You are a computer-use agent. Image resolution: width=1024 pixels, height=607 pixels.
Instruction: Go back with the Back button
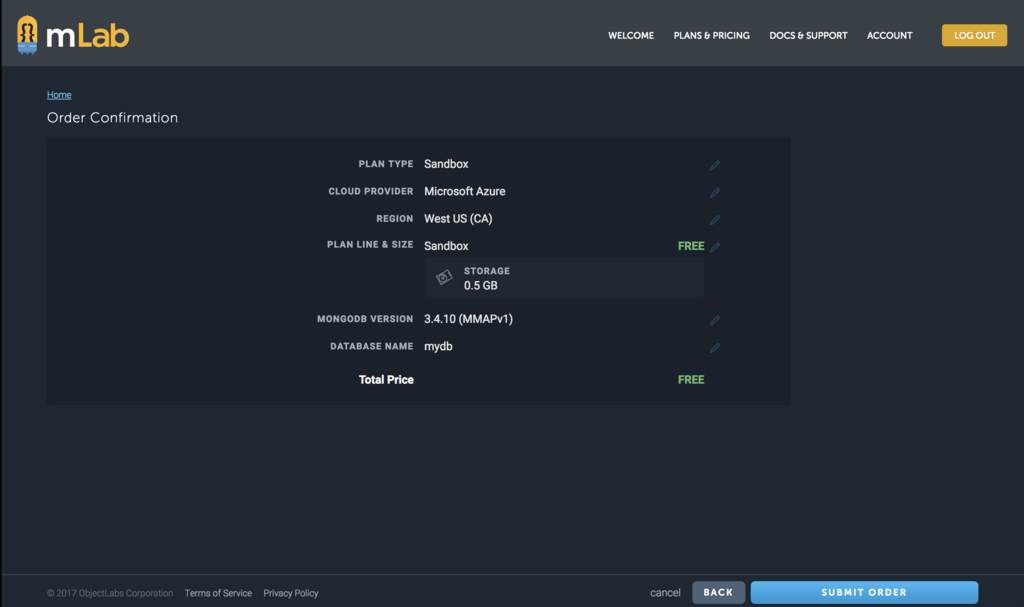pos(718,593)
